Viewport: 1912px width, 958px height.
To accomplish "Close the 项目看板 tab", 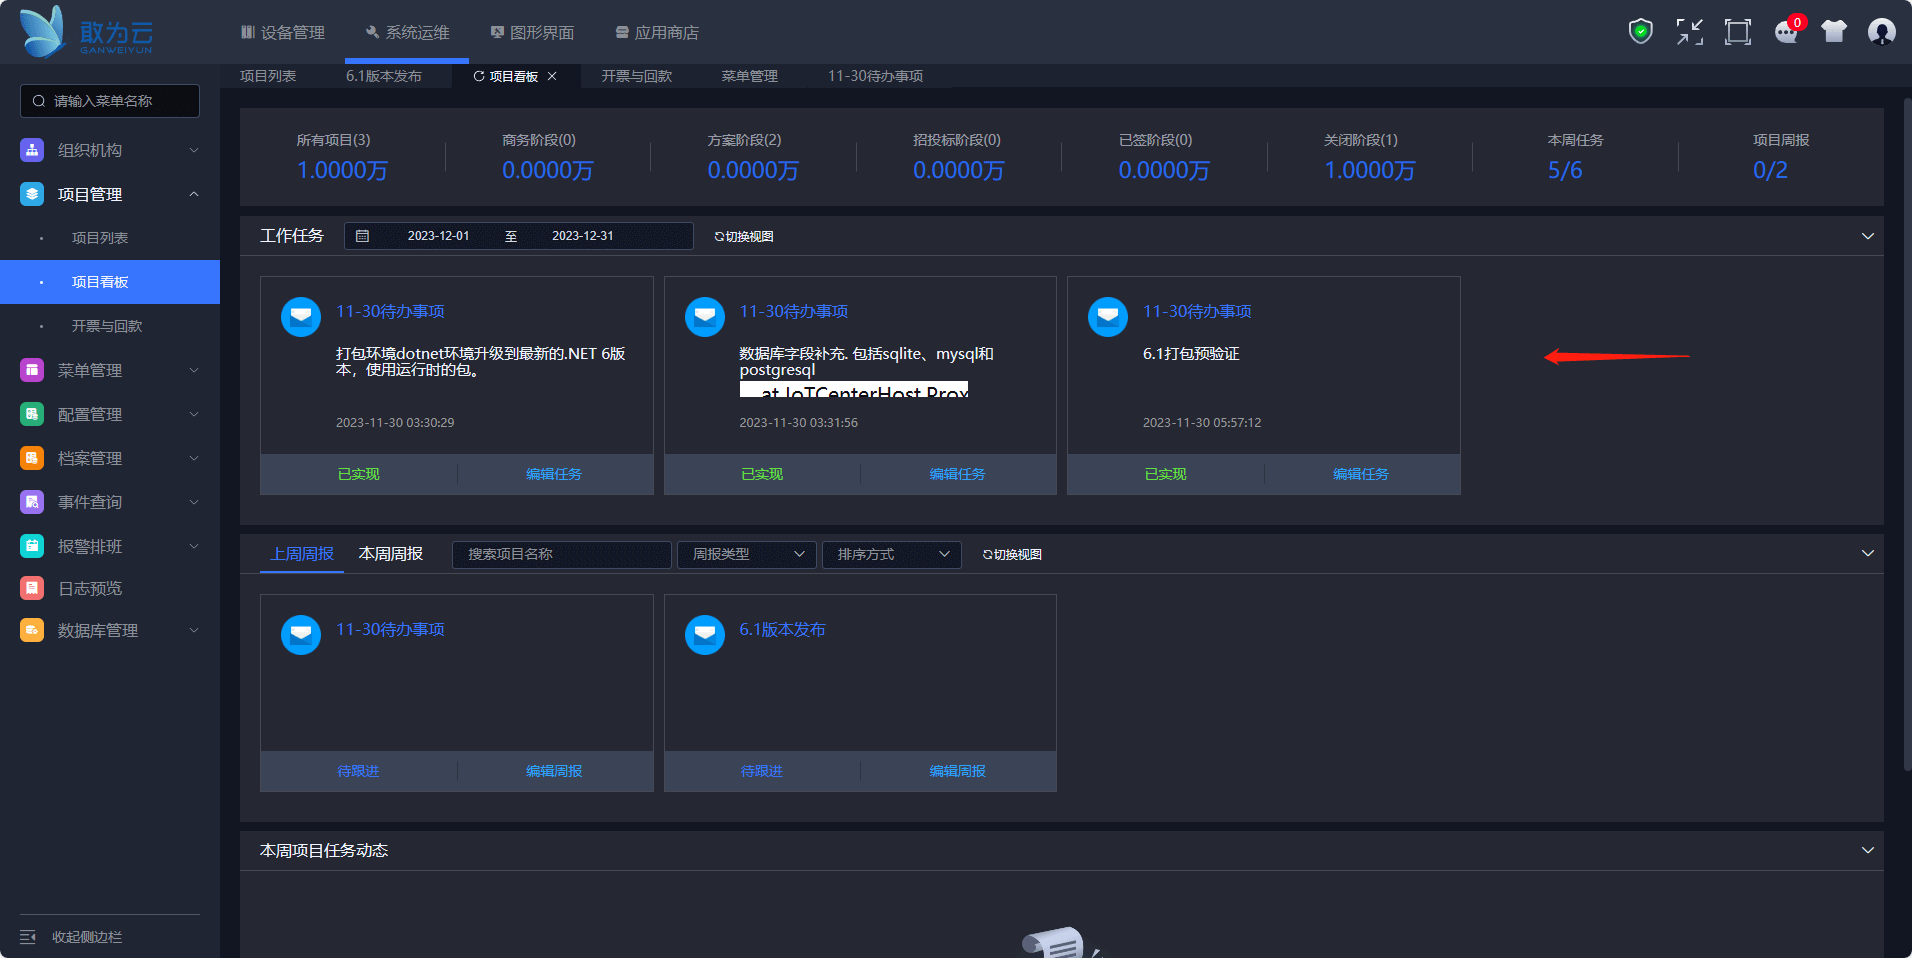I will [x=552, y=76].
